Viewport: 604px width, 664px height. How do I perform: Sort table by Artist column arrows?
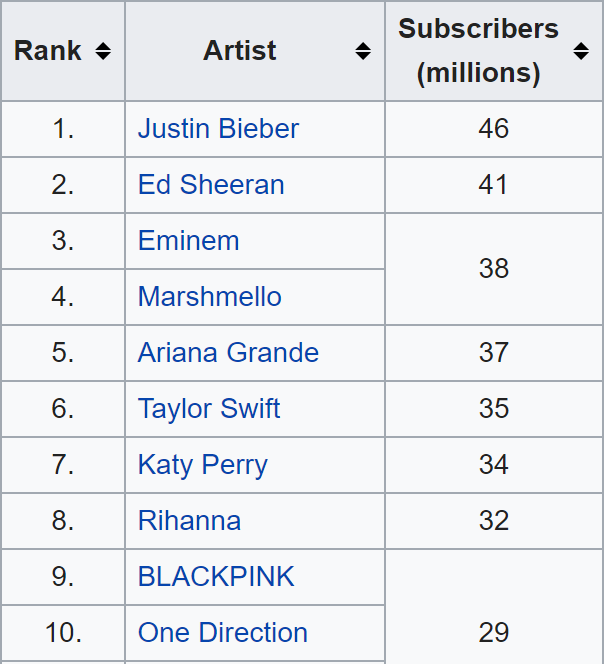tap(363, 51)
